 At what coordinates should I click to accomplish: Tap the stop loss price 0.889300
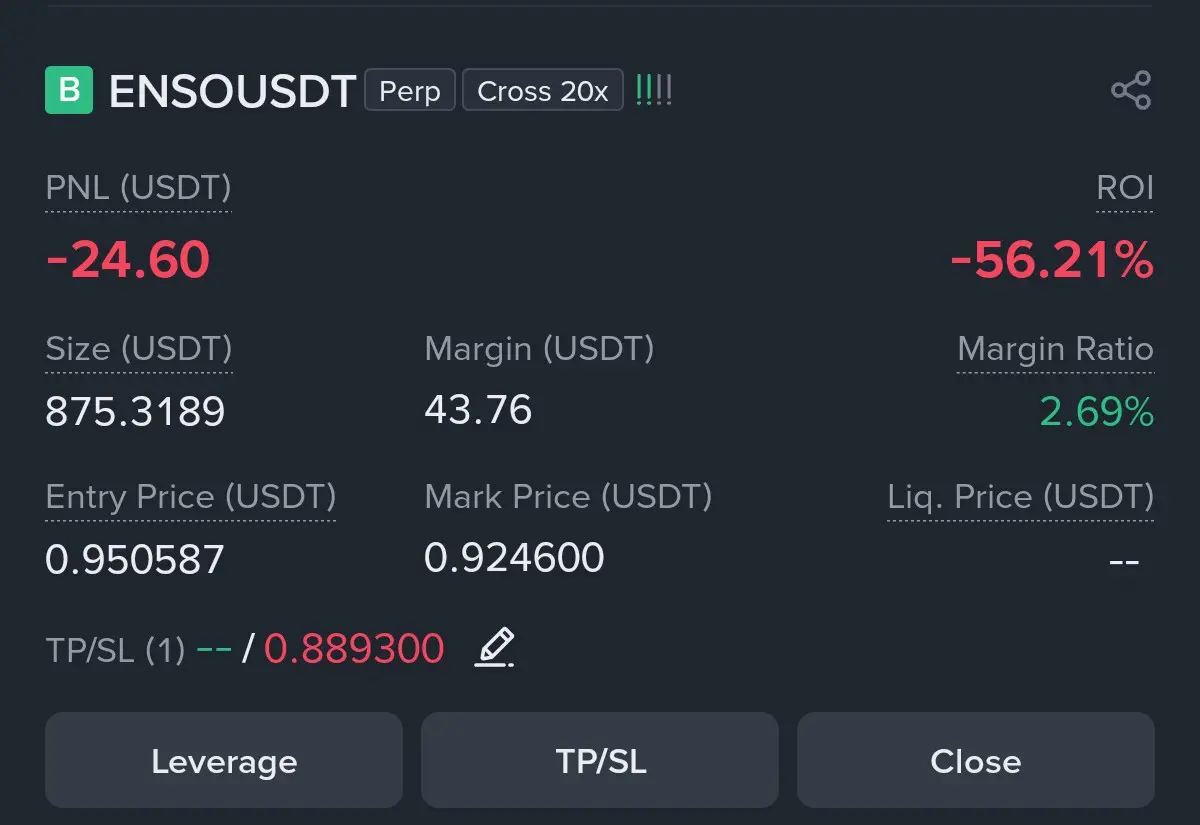tap(354, 649)
